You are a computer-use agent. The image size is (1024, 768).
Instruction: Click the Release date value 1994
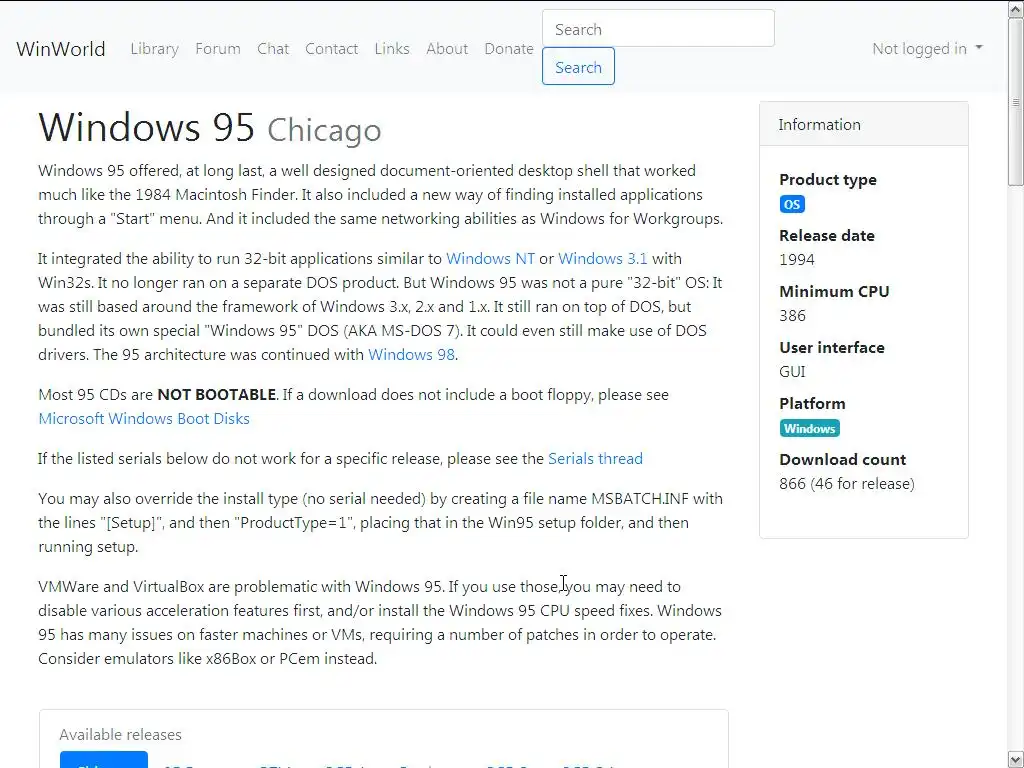tap(797, 260)
